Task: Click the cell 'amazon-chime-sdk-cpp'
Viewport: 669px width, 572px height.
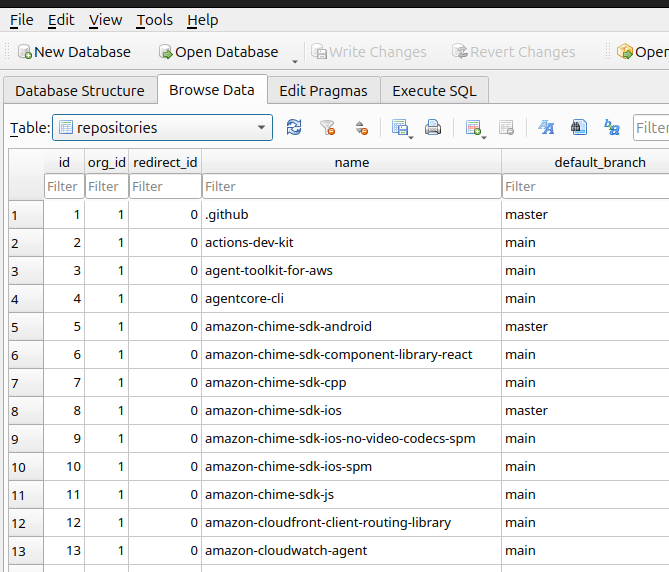Action: coord(352,383)
